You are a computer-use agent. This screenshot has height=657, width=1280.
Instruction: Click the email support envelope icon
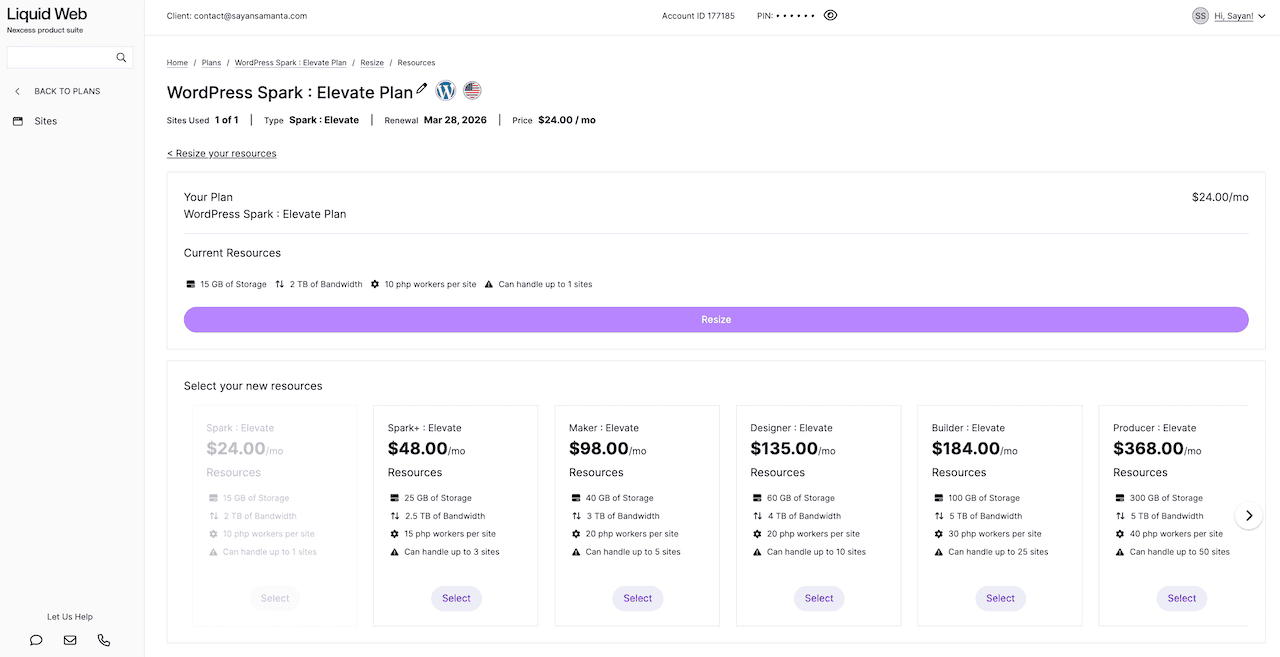(x=69, y=640)
